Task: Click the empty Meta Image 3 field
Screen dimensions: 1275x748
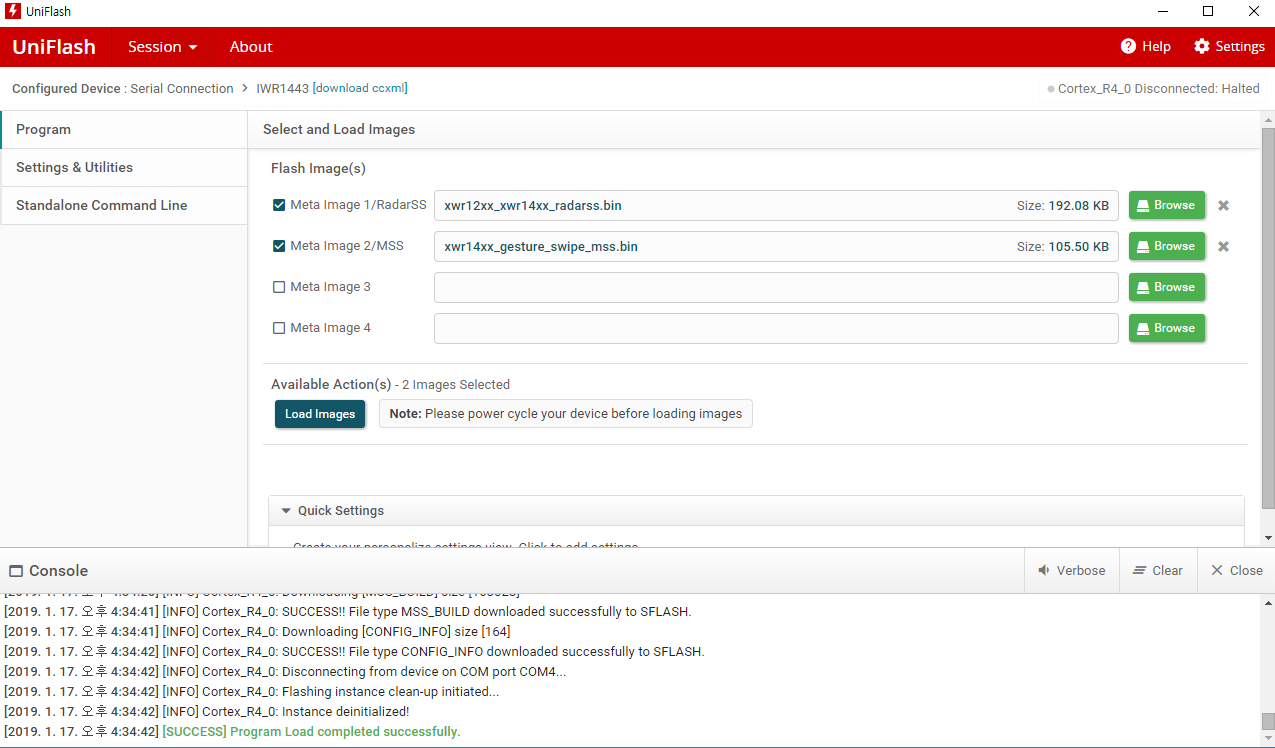Action: pyautogui.click(x=776, y=288)
